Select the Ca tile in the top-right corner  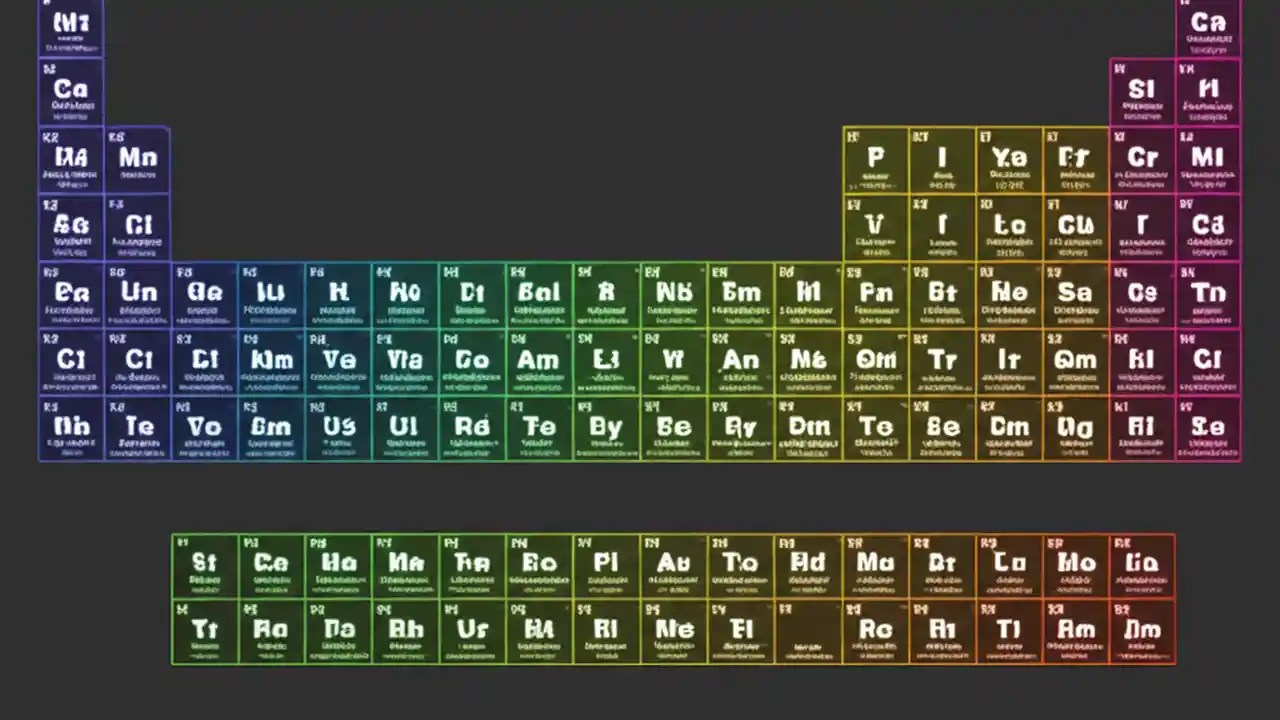pyautogui.click(x=1208, y=22)
